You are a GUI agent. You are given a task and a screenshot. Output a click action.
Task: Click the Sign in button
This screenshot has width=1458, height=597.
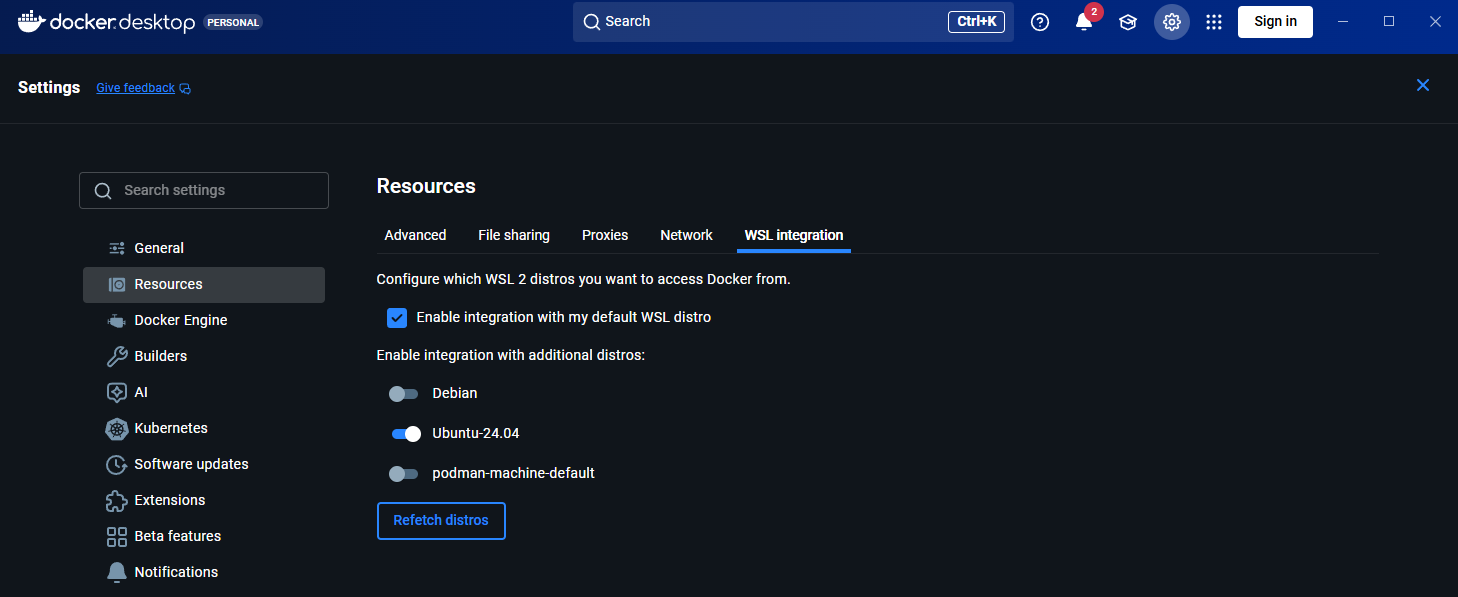click(x=1275, y=21)
